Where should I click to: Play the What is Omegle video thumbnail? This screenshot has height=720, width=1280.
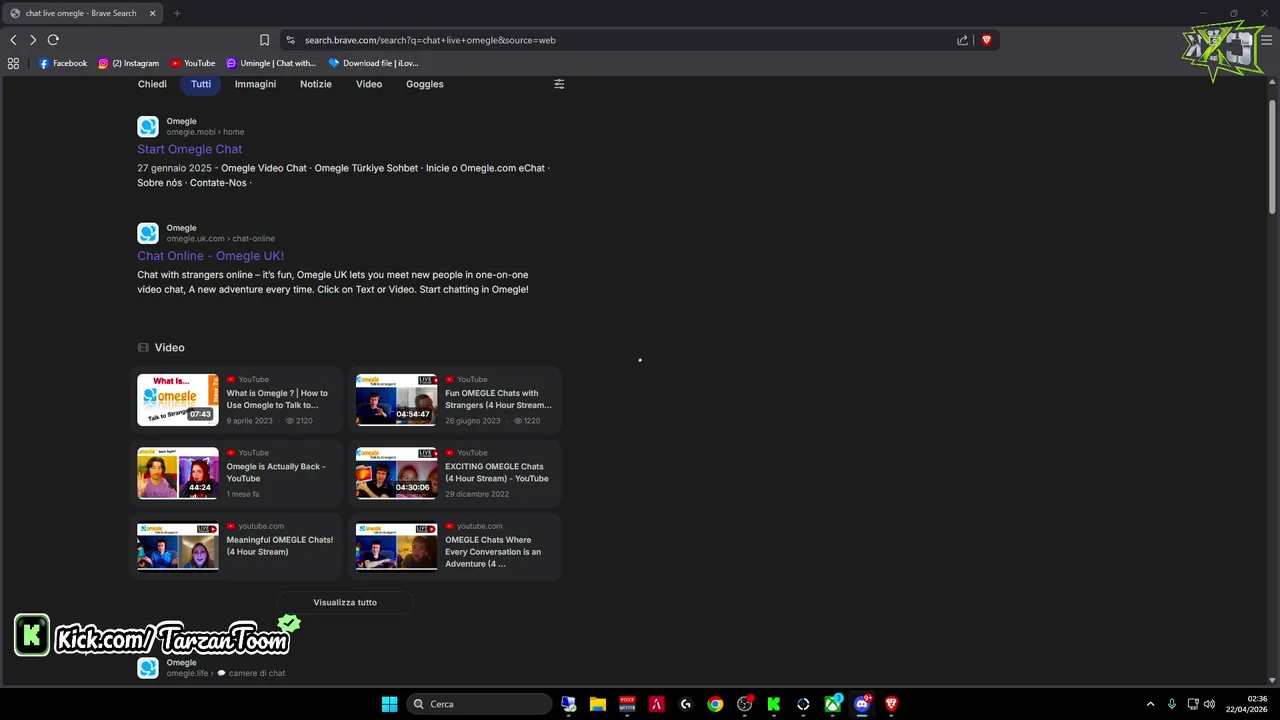pos(178,400)
